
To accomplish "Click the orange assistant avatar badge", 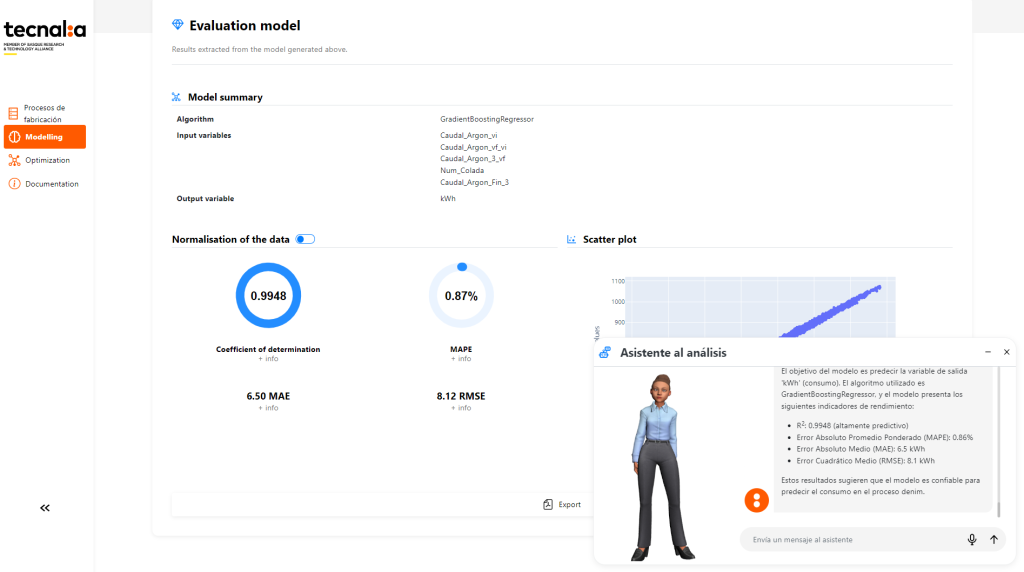I will pyautogui.click(x=757, y=501).
